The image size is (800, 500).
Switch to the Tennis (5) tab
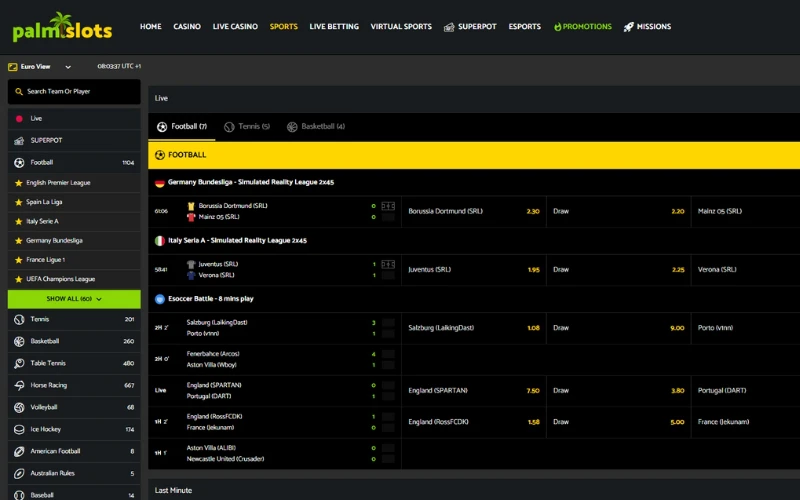coord(247,127)
